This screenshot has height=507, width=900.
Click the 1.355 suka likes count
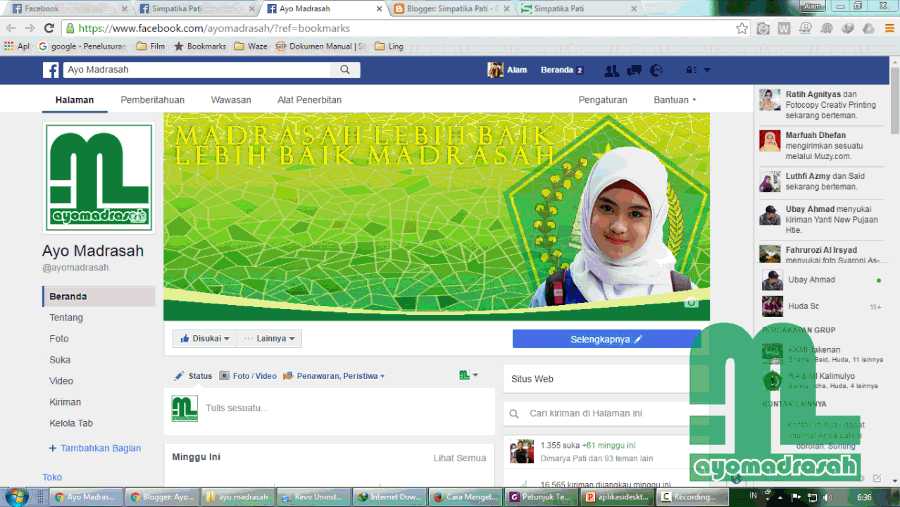(560, 445)
